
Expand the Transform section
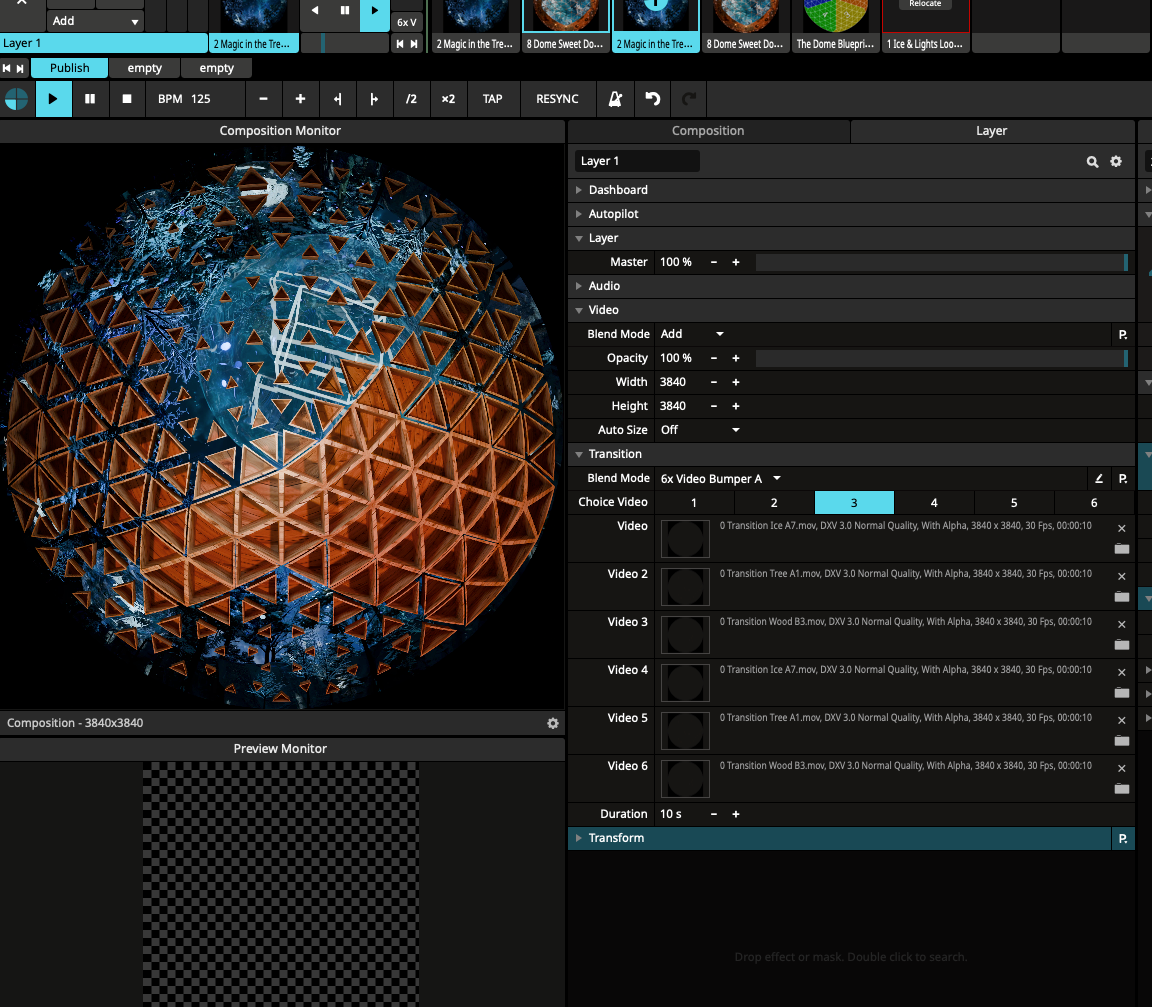616,838
